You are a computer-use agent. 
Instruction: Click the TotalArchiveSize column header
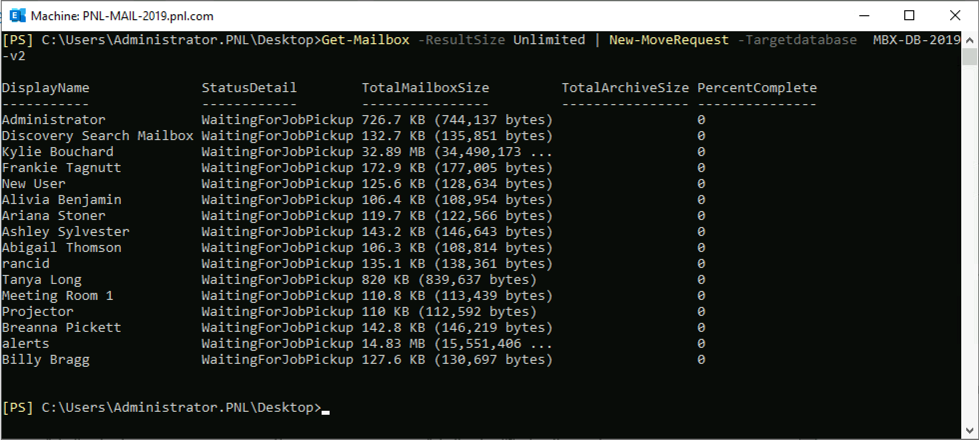click(625, 88)
